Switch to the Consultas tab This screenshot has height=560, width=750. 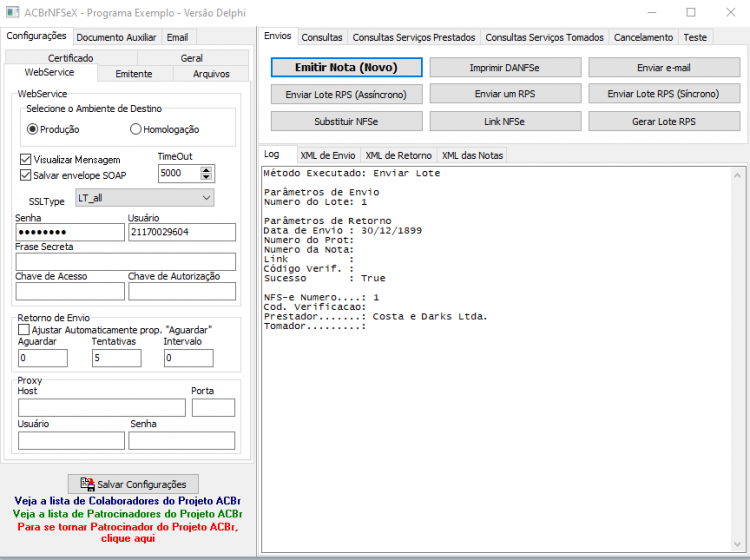click(321, 37)
